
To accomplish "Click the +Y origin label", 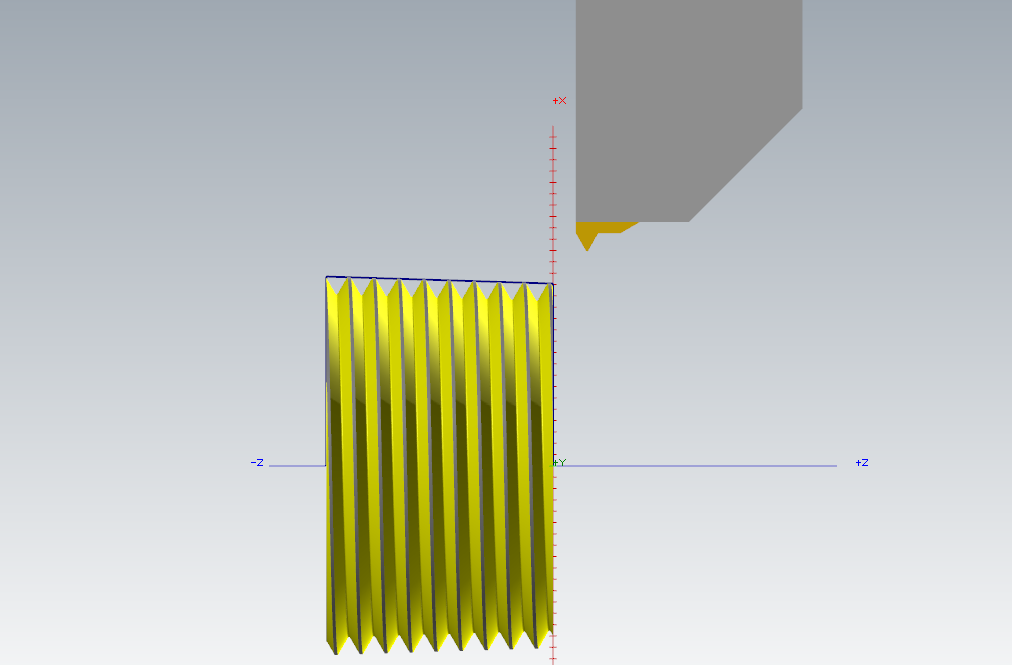I will pos(560,463).
